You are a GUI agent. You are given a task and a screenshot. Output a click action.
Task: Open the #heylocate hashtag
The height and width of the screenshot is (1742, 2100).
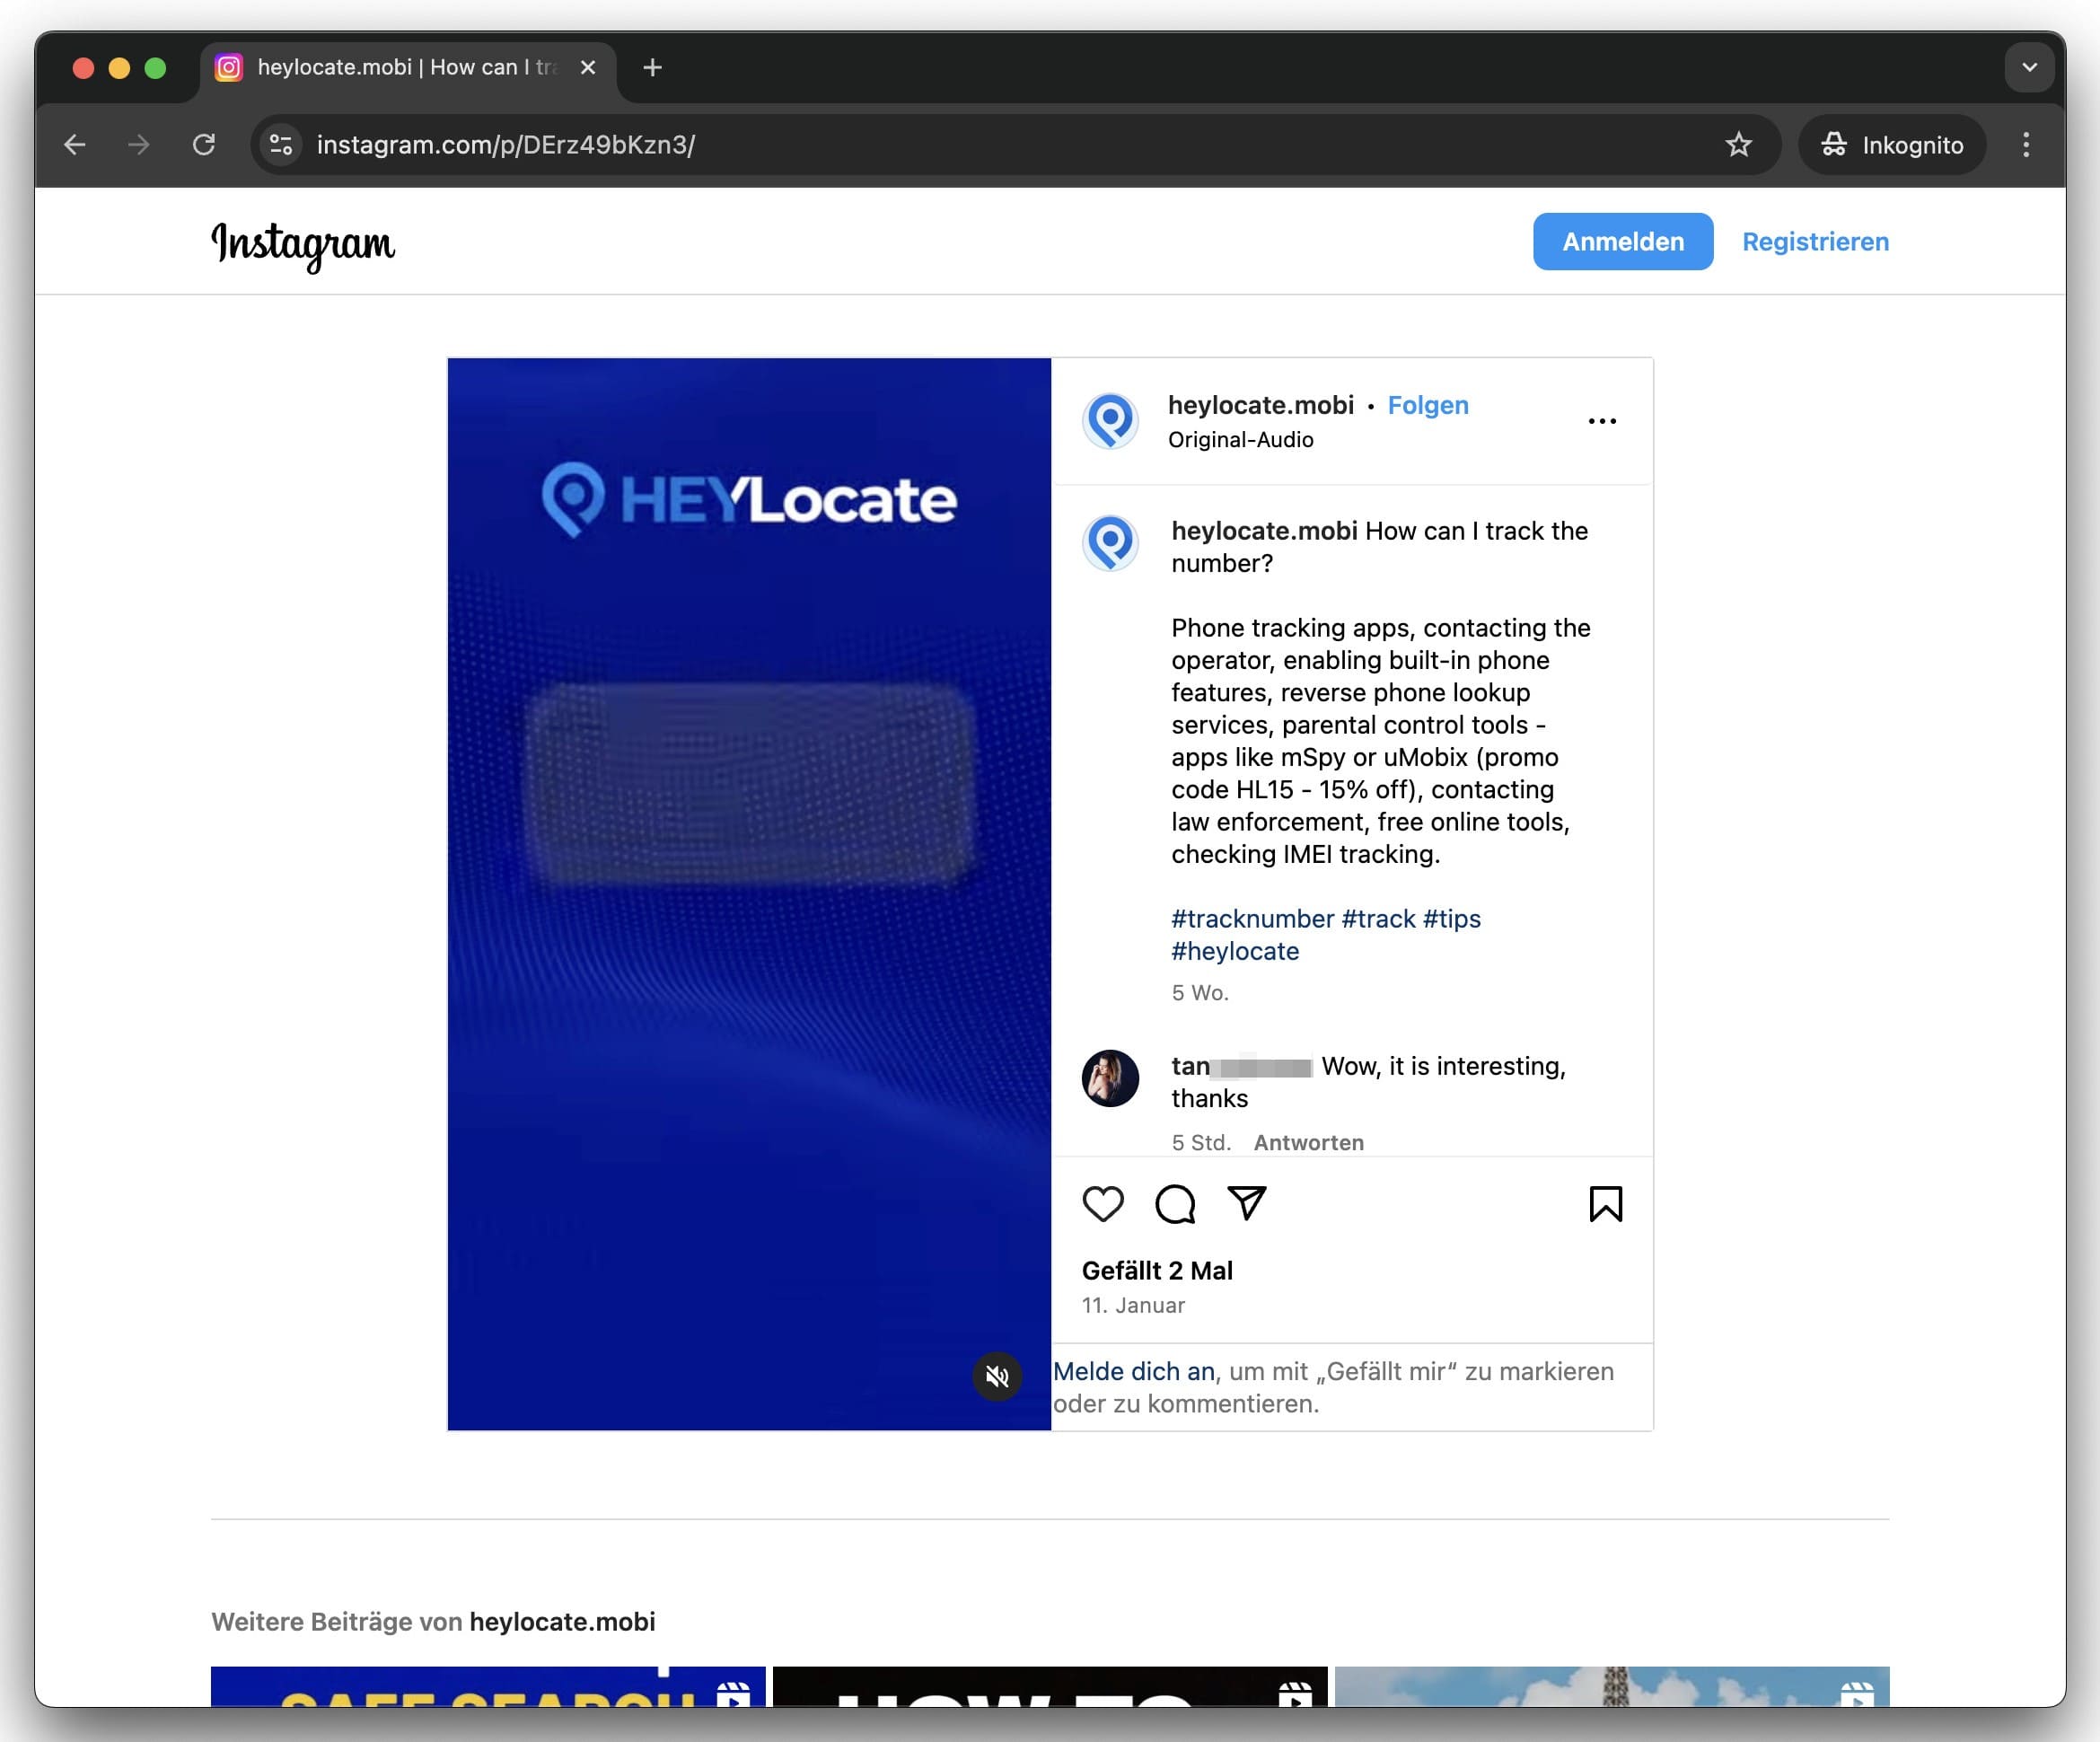point(1235,951)
